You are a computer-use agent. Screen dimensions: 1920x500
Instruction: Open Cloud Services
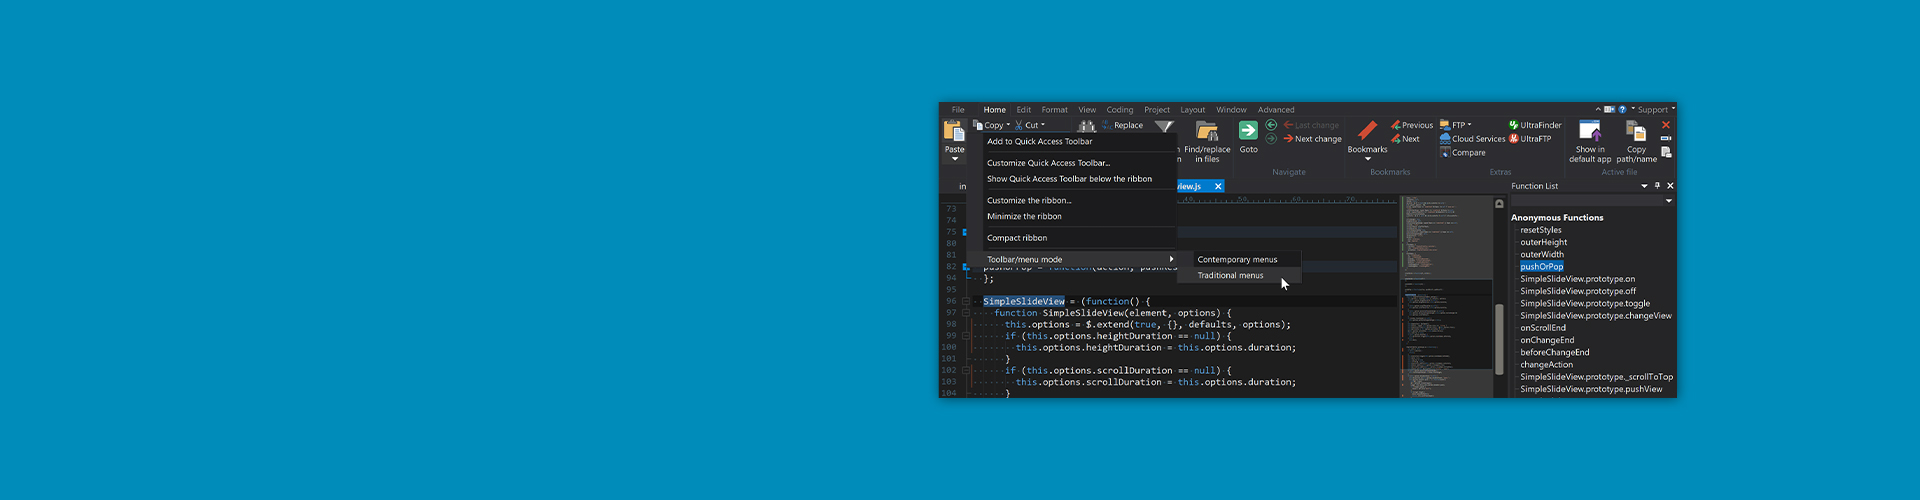1472,139
